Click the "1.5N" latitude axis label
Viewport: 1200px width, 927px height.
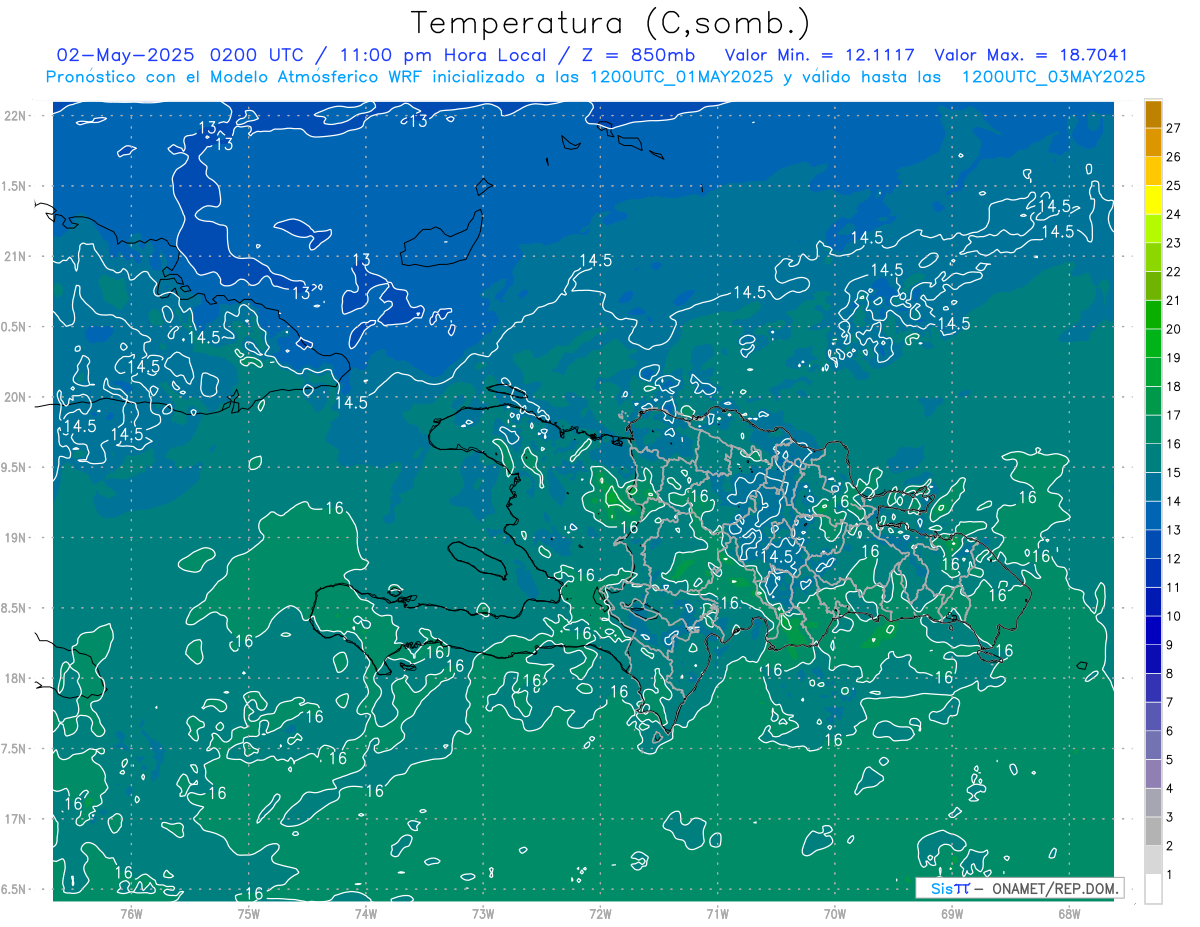click(14, 186)
